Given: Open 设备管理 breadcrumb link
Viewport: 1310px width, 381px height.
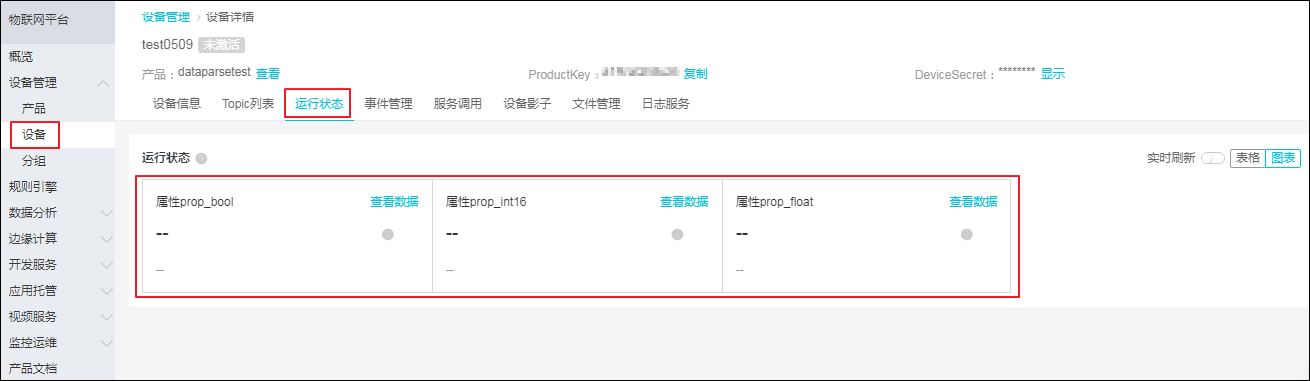Looking at the screenshot, I should (x=166, y=17).
